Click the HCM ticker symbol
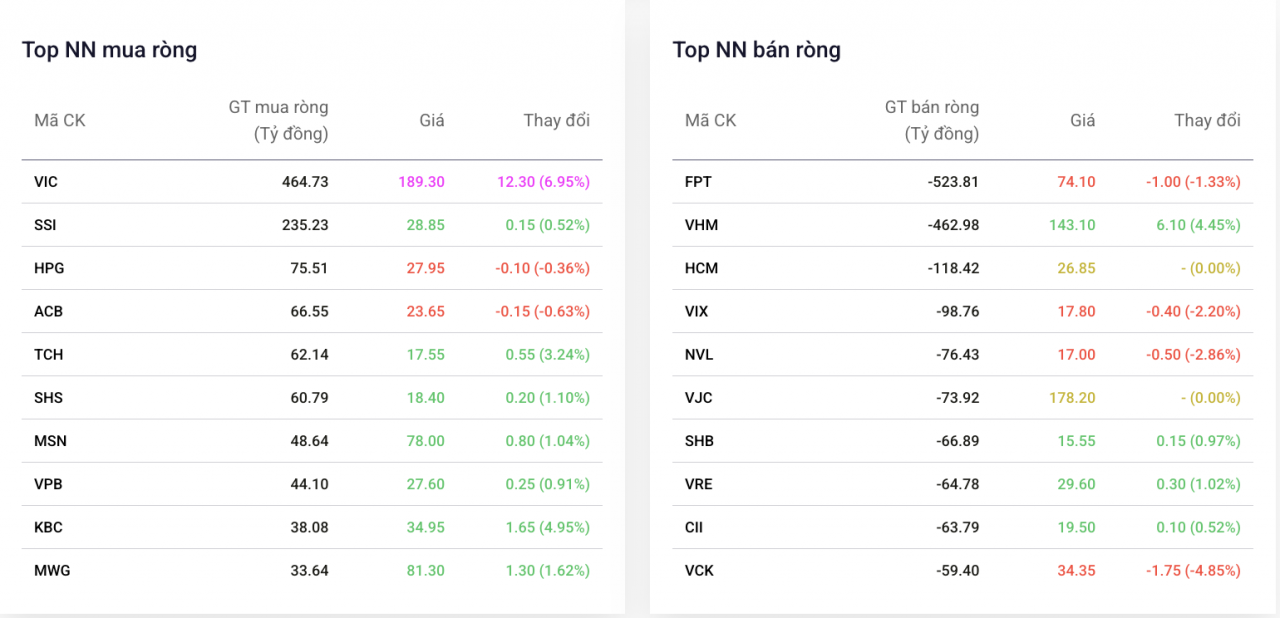Viewport: 1280px width, 618px height. [x=701, y=268]
